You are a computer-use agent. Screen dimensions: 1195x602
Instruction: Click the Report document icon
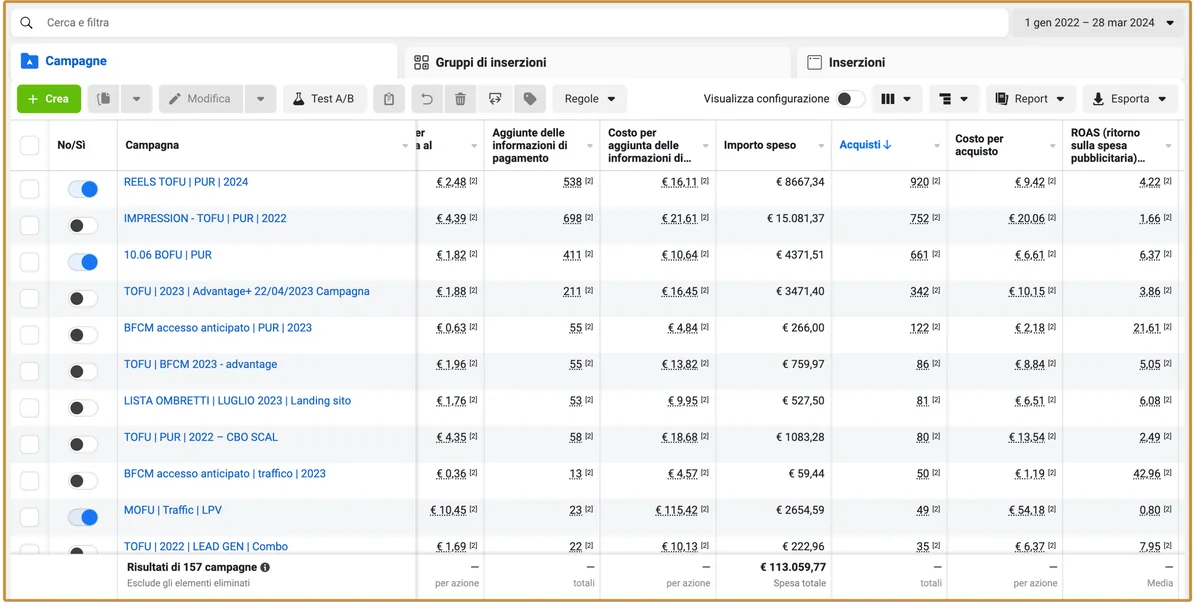1001,99
